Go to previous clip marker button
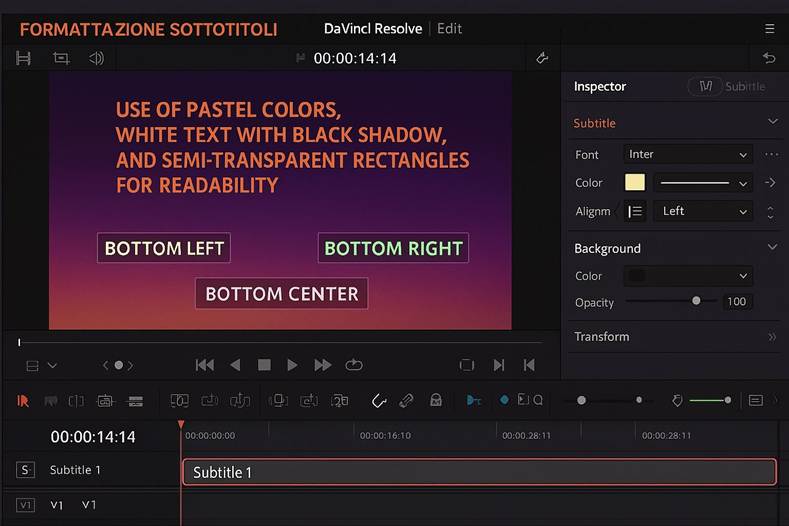The height and width of the screenshot is (526, 789). 529,365
